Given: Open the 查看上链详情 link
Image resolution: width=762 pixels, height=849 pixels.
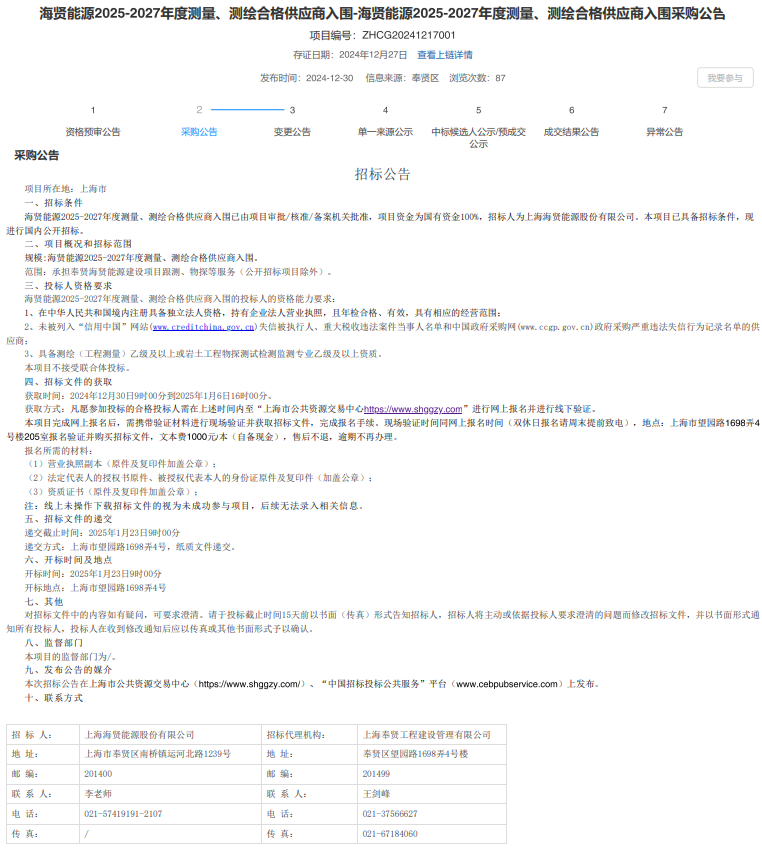Looking at the screenshot, I should 445,55.
